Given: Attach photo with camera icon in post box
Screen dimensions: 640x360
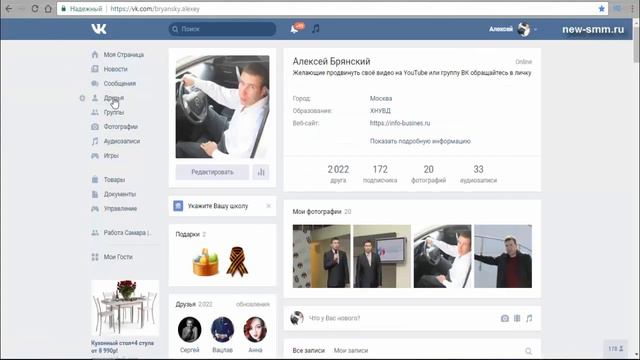Looking at the screenshot, I should click(x=504, y=318).
